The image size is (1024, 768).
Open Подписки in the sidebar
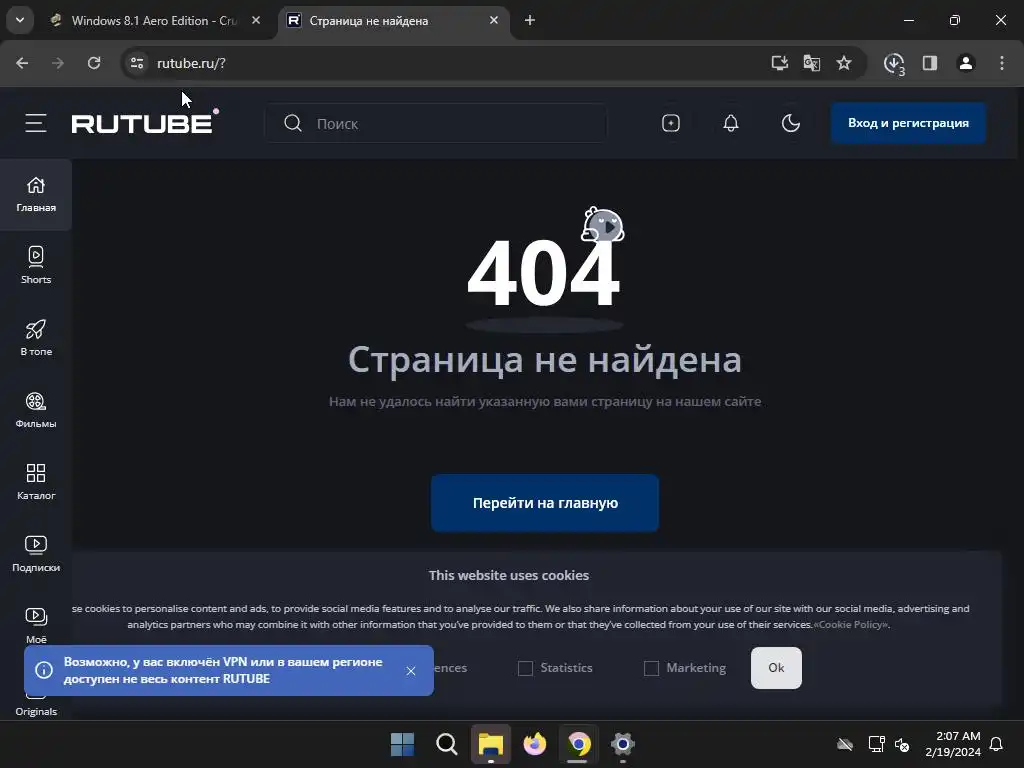(x=36, y=554)
